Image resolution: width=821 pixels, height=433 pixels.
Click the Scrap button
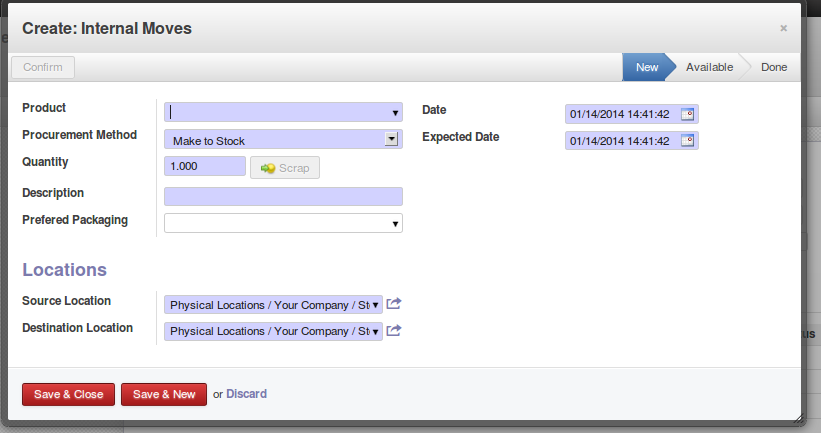tap(285, 168)
